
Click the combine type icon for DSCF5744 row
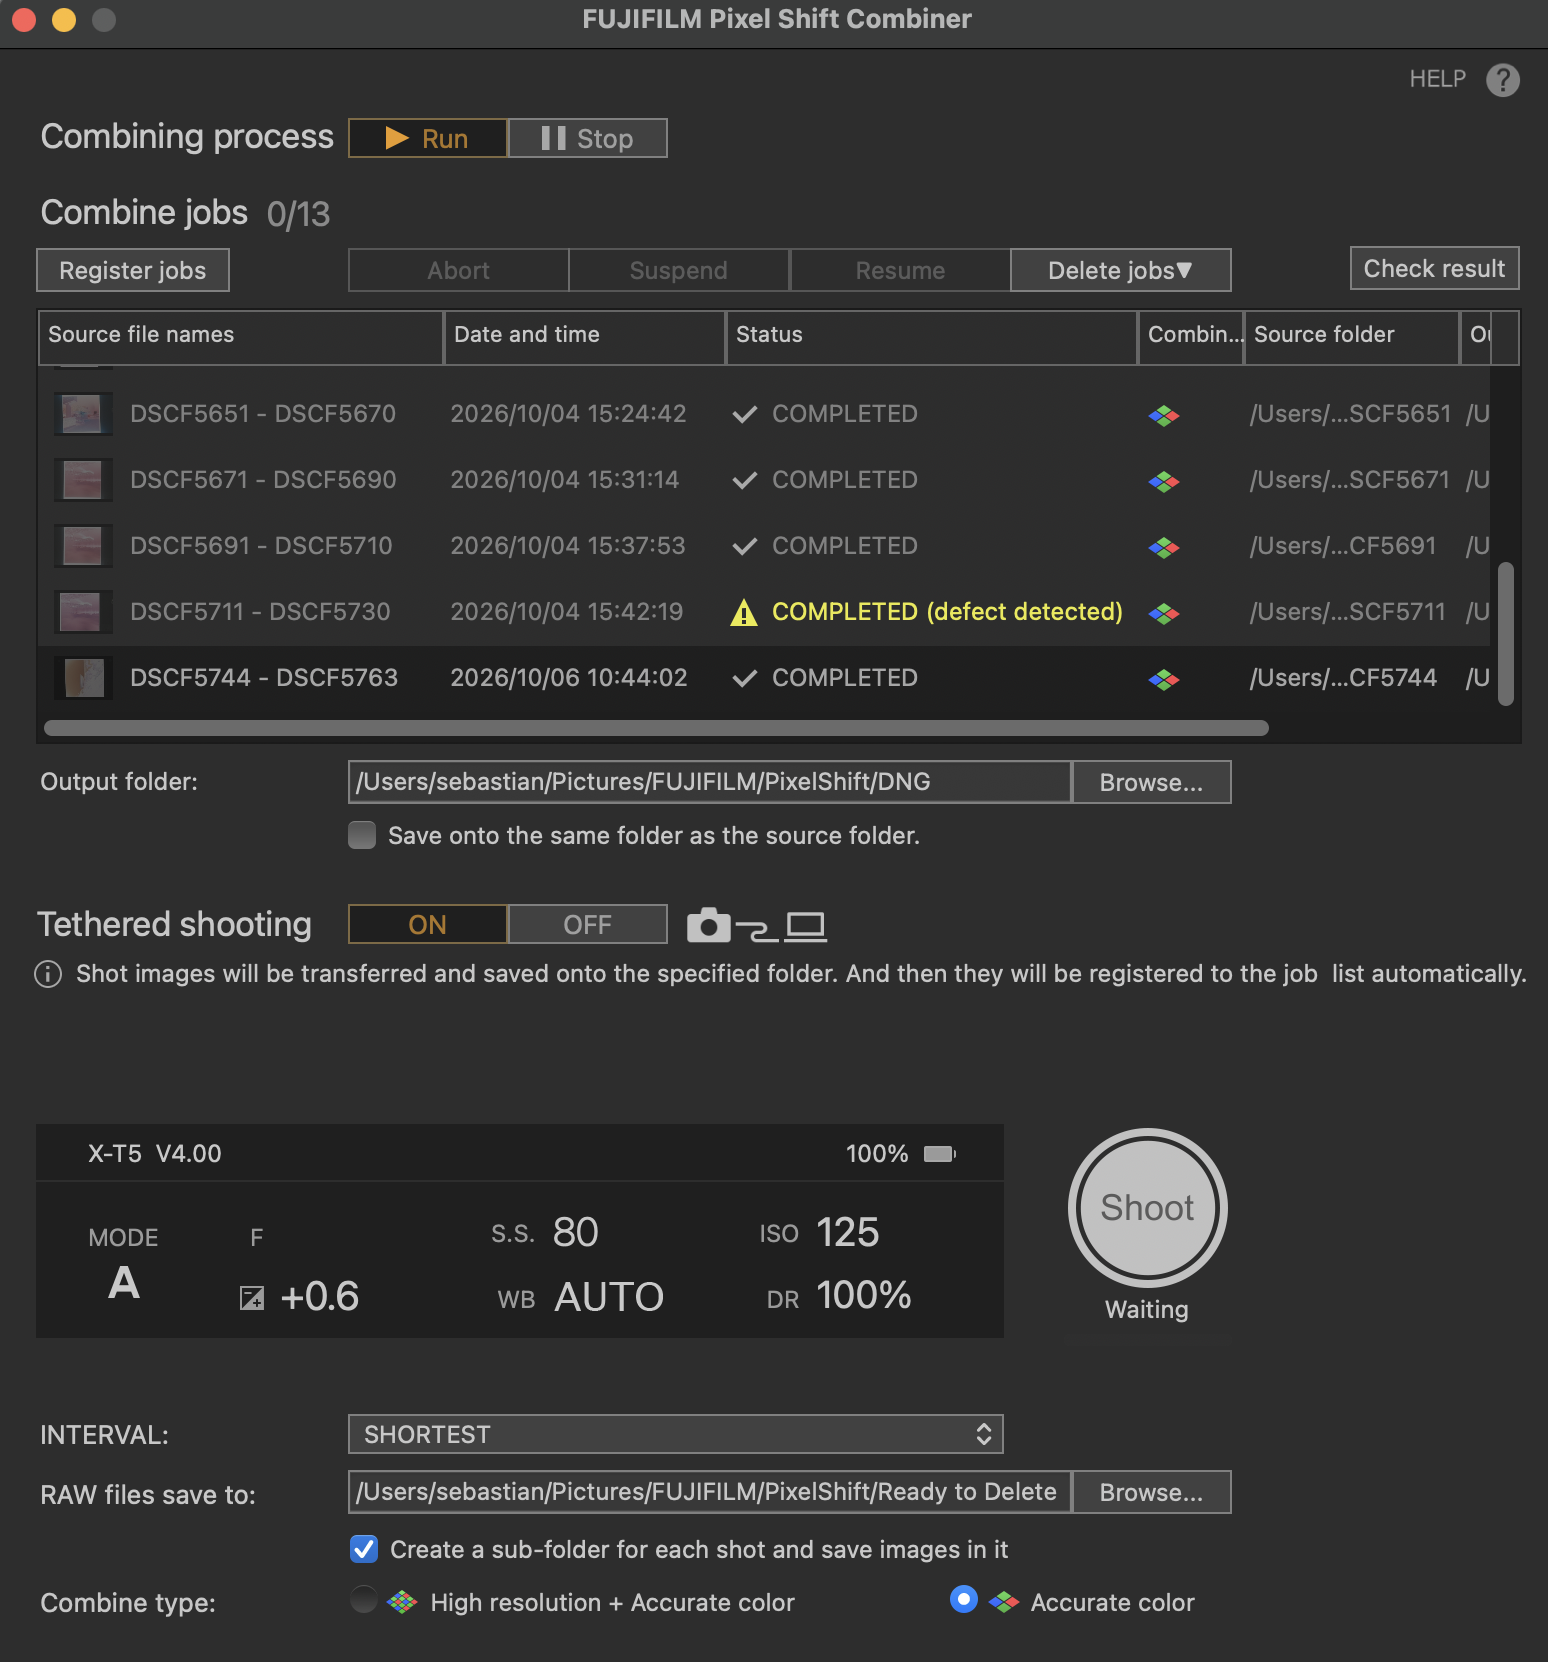pos(1164,679)
